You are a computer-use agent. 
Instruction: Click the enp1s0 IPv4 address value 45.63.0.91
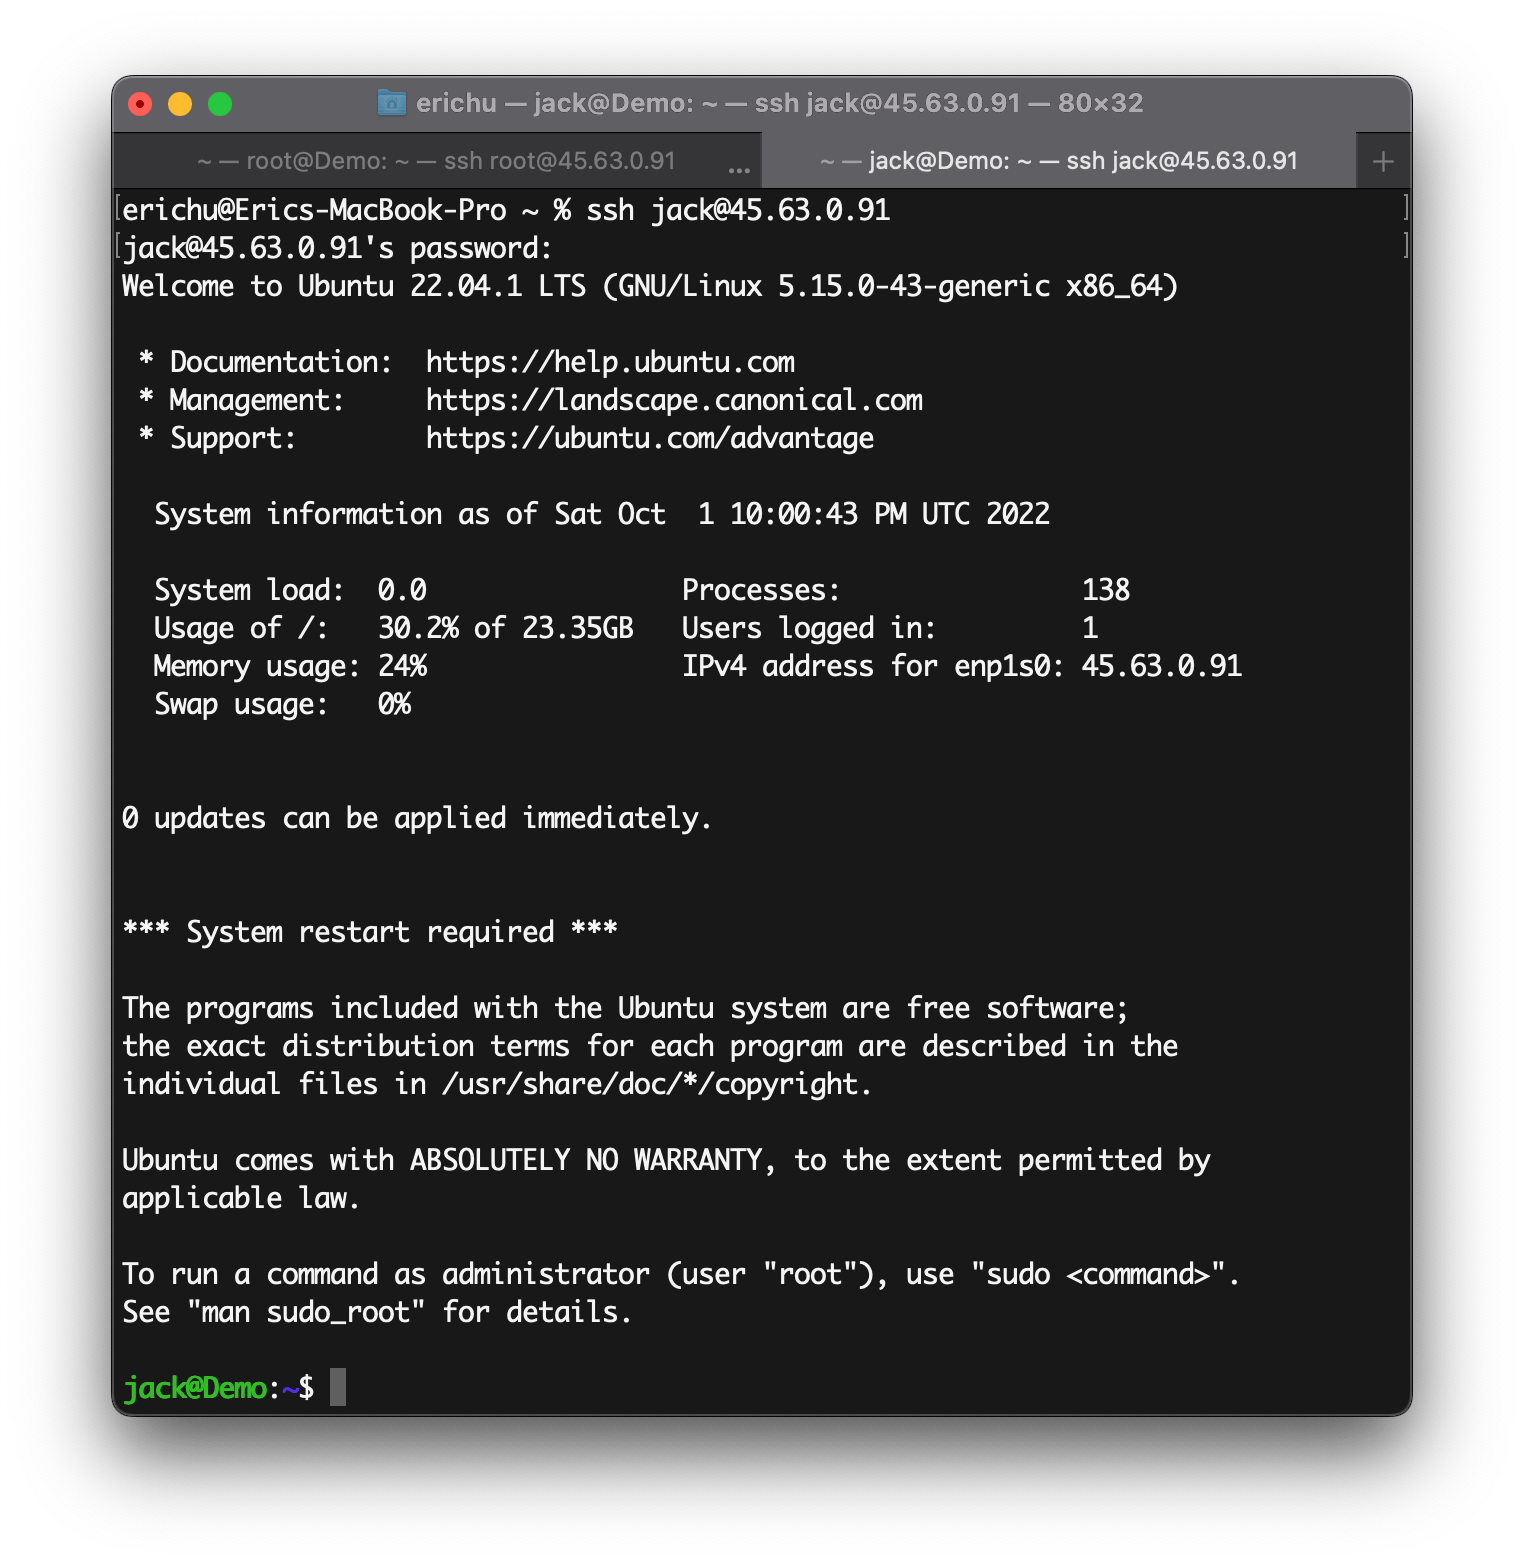click(x=1162, y=666)
